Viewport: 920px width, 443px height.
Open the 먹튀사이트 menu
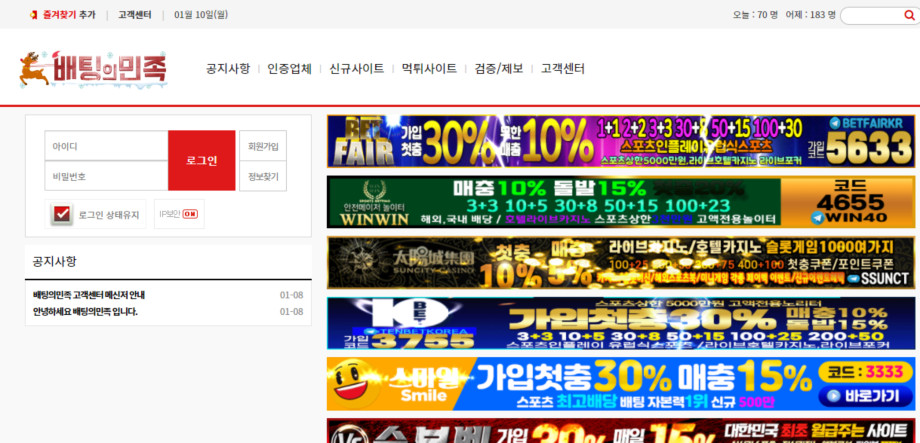pos(429,69)
